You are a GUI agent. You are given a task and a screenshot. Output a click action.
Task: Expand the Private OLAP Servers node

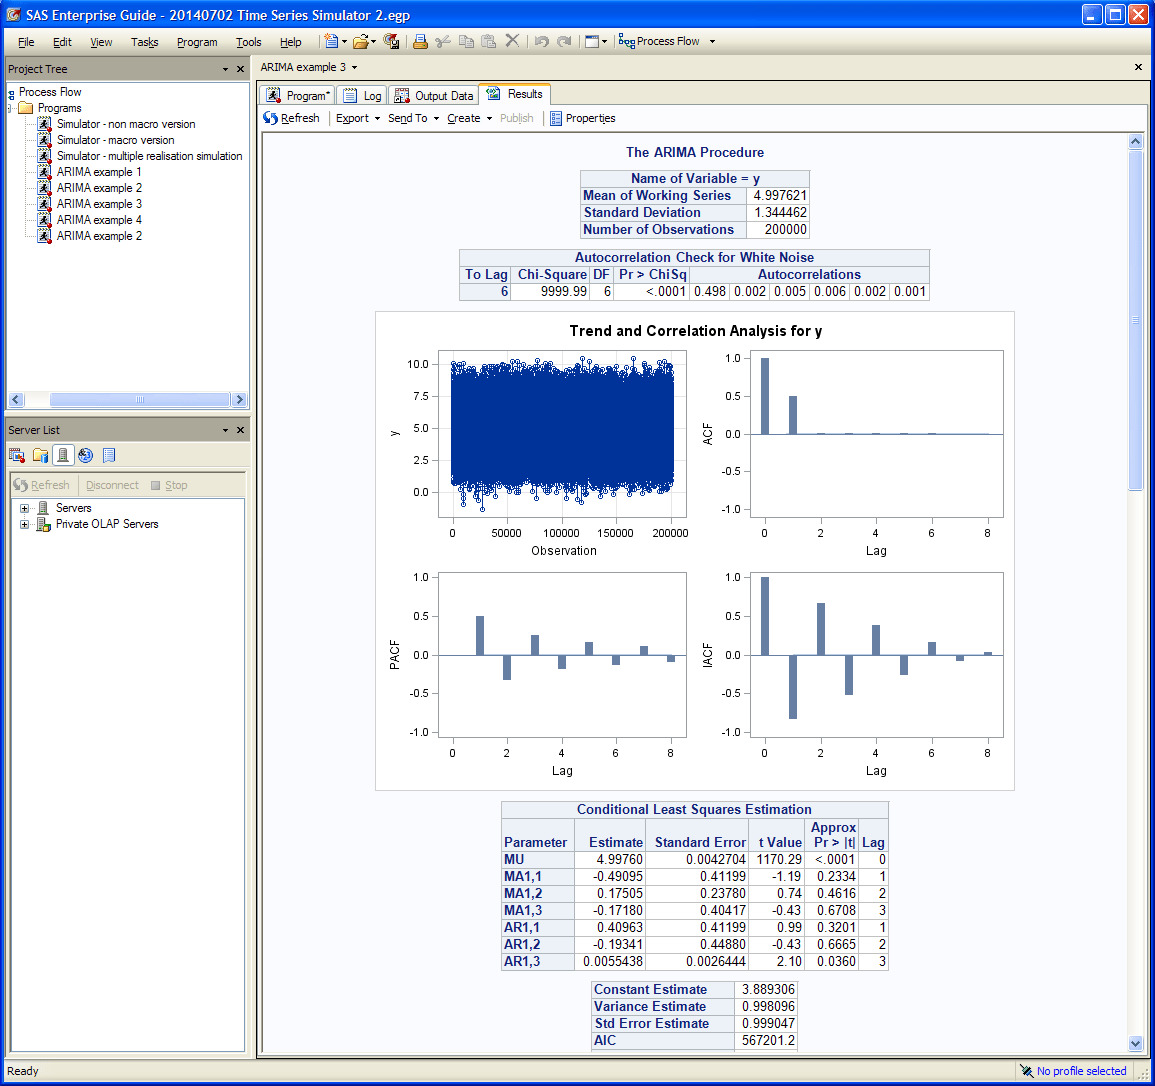pyautogui.click(x=24, y=525)
